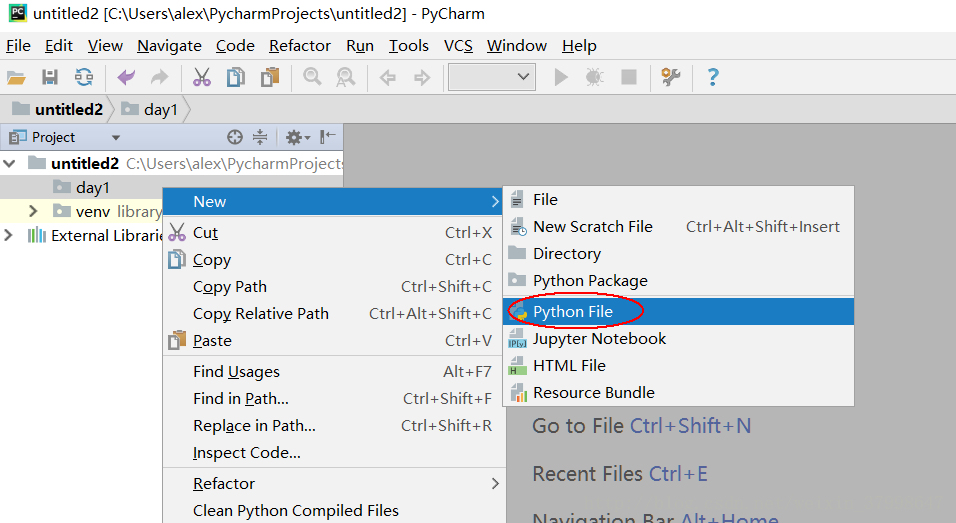Click day1 in the breadcrumb bar
This screenshot has height=523, width=956.
149,109
